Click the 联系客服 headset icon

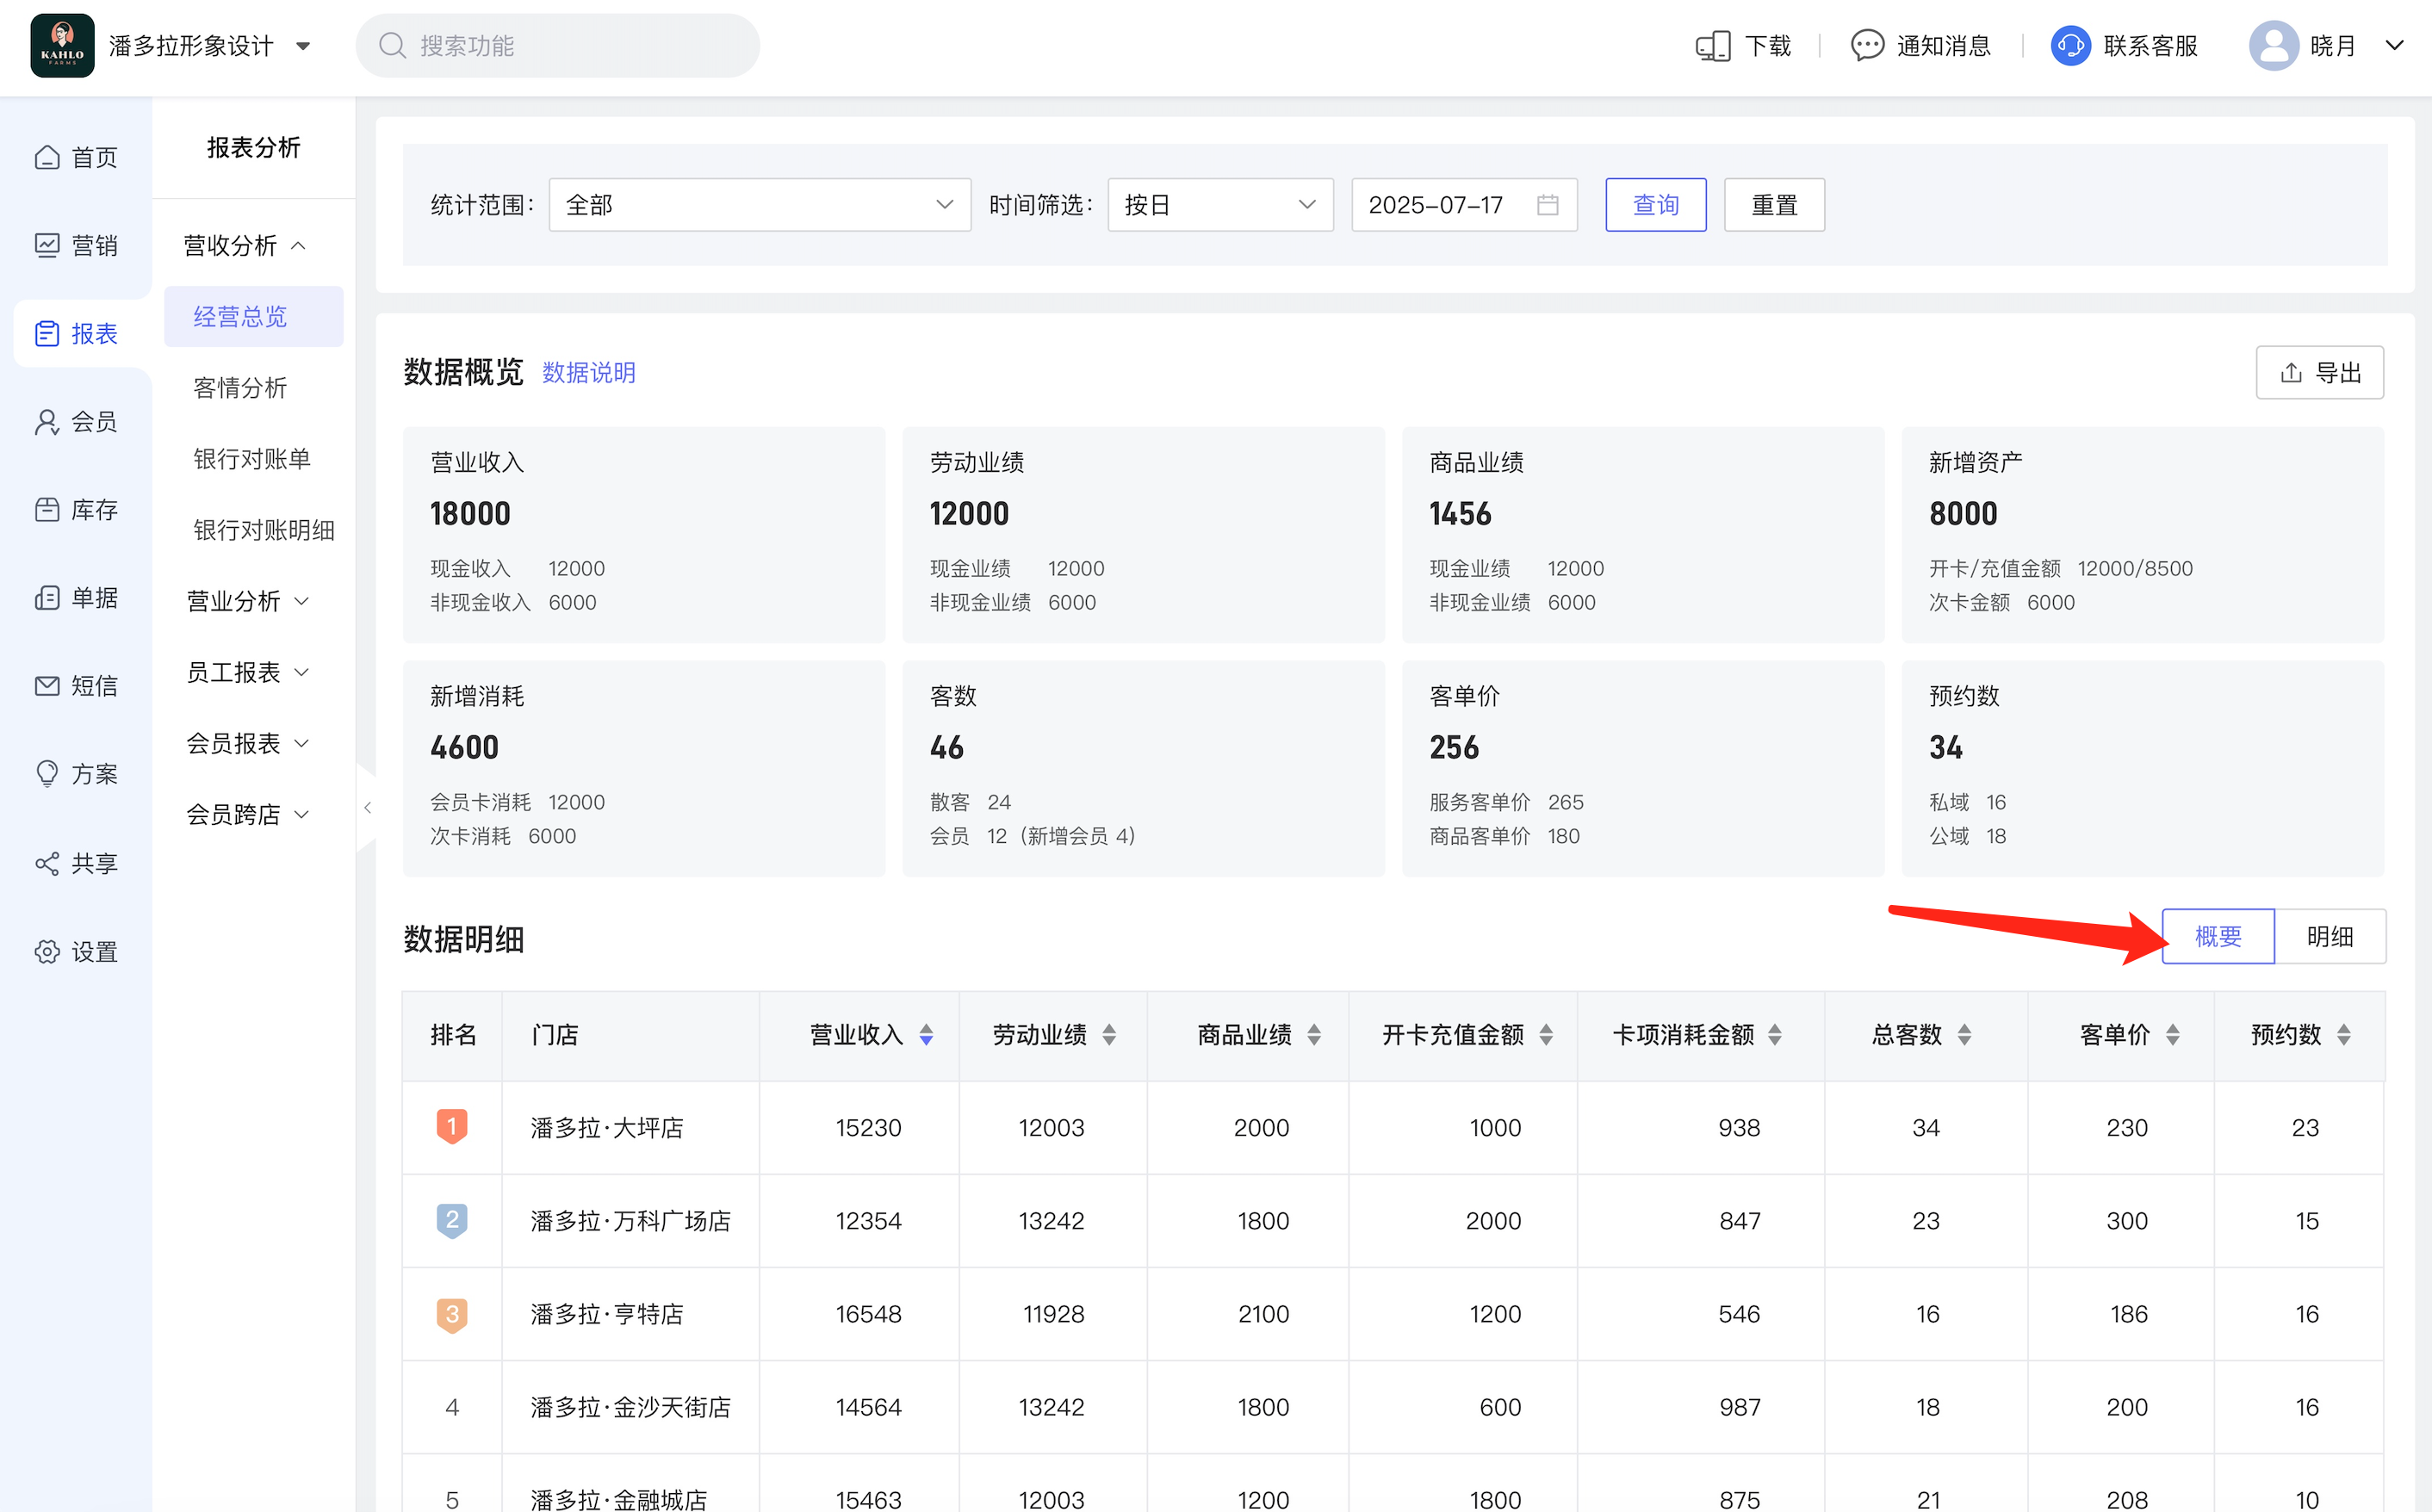point(2070,46)
